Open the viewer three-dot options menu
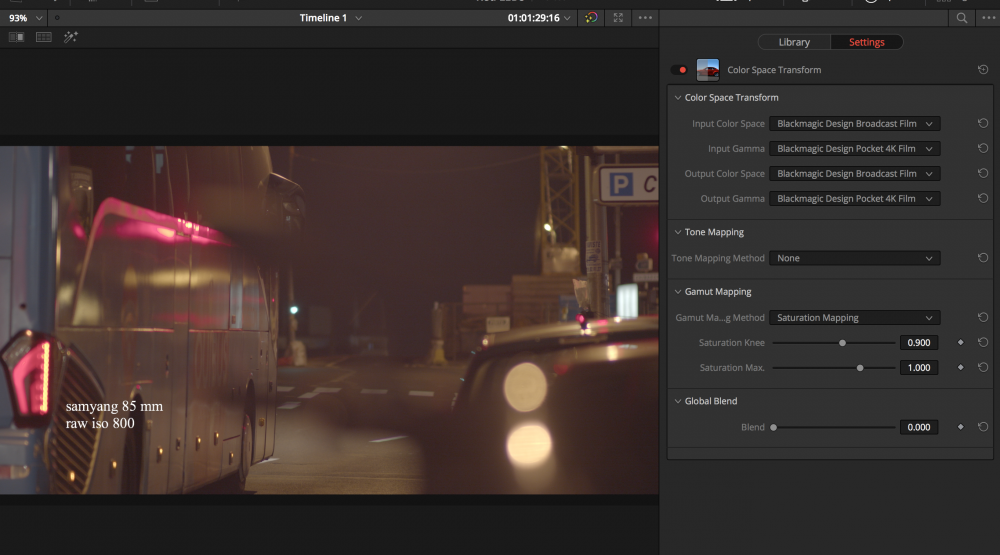This screenshot has height=555, width=1000. pyautogui.click(x=645, y=18)
